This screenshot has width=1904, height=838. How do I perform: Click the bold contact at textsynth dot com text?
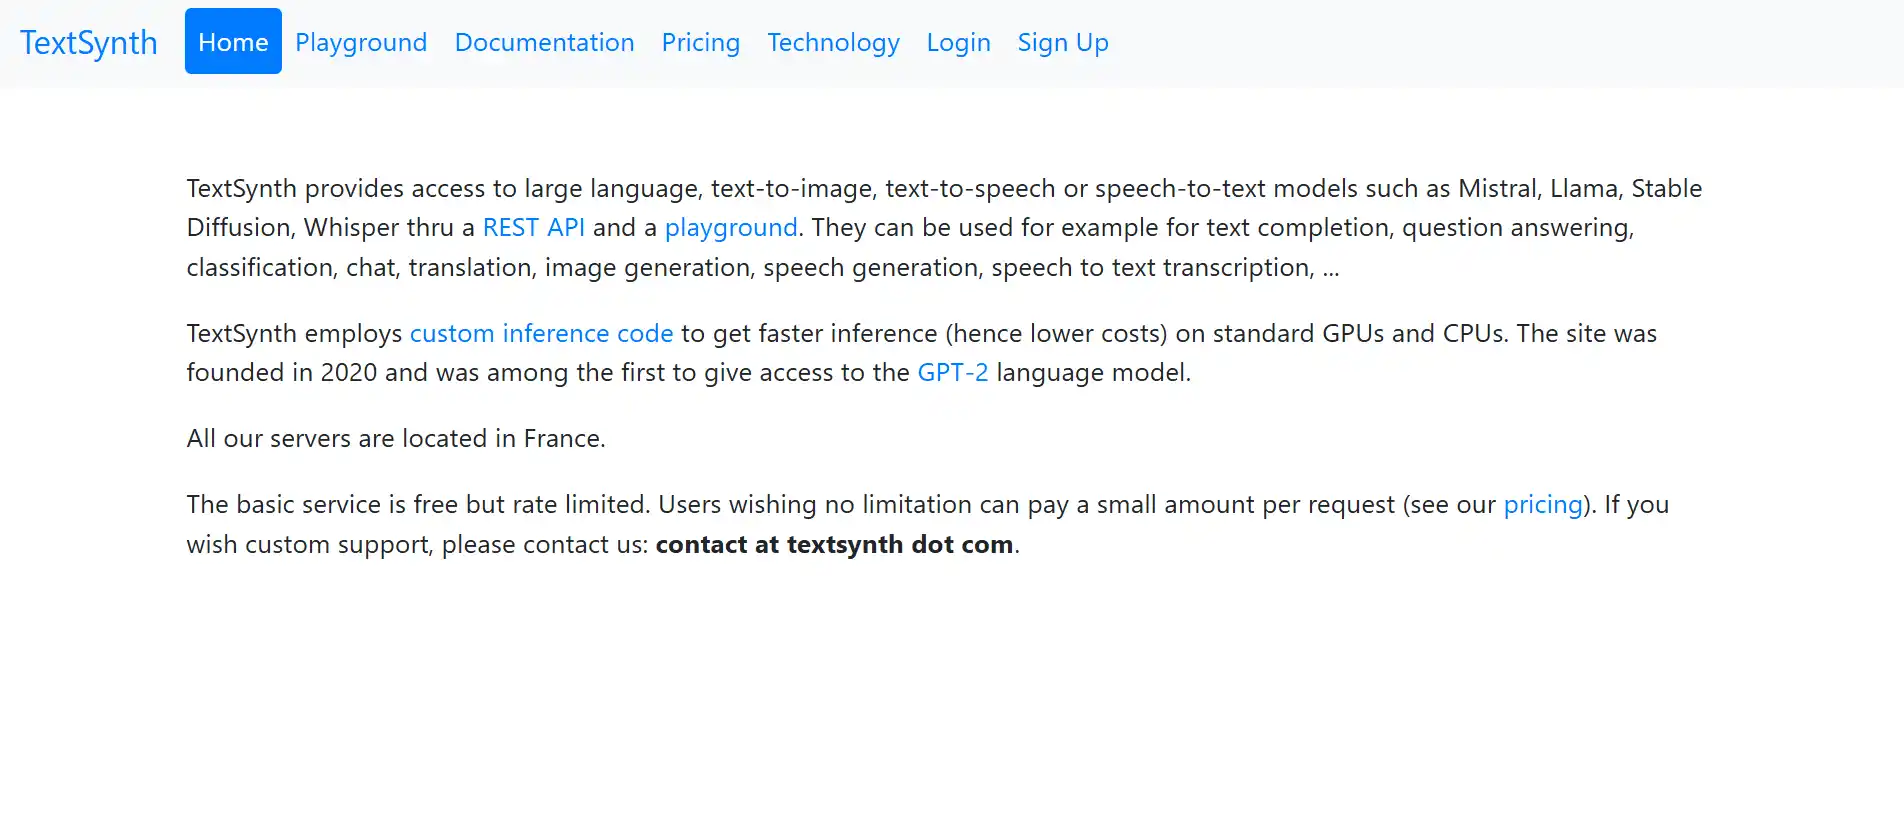[834, 545]
